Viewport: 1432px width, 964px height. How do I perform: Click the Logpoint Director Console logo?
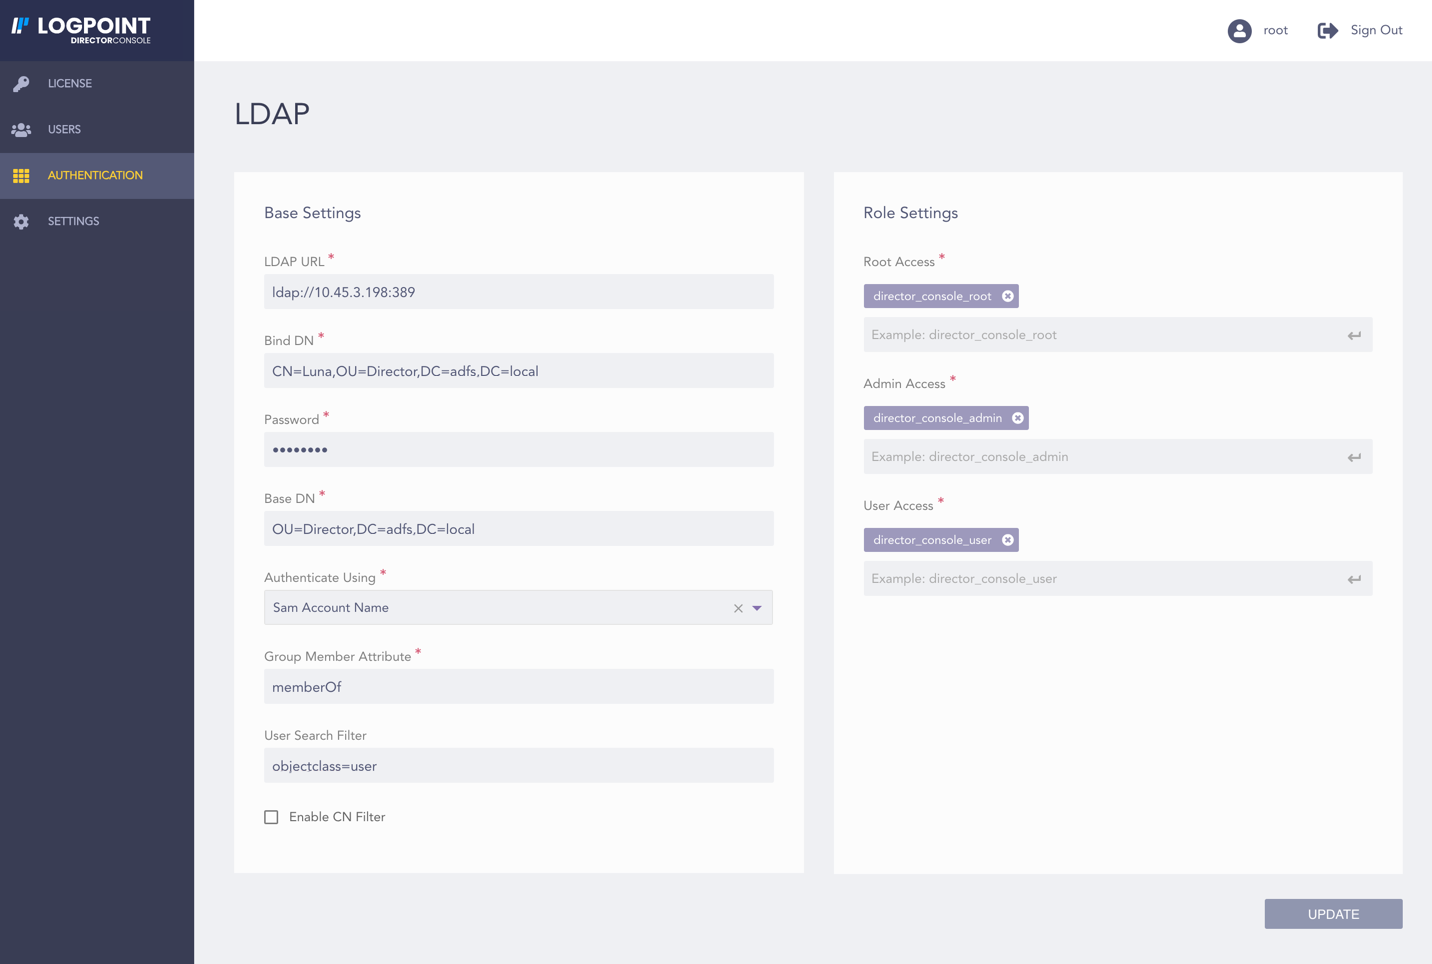coord(82,30)
